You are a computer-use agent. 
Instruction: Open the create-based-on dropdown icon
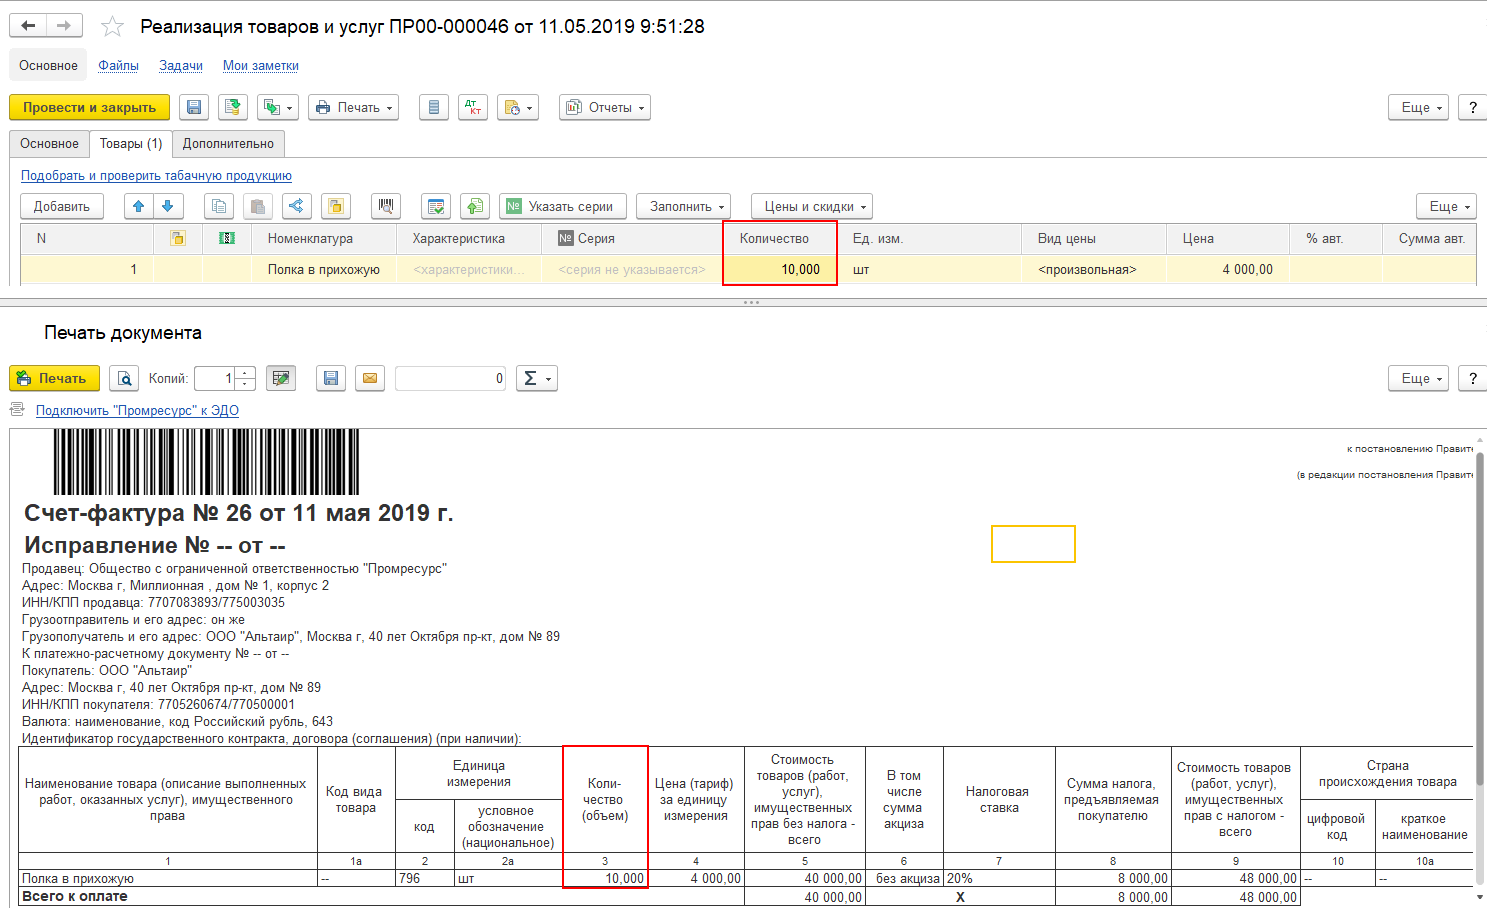click(x=278, y=107)
